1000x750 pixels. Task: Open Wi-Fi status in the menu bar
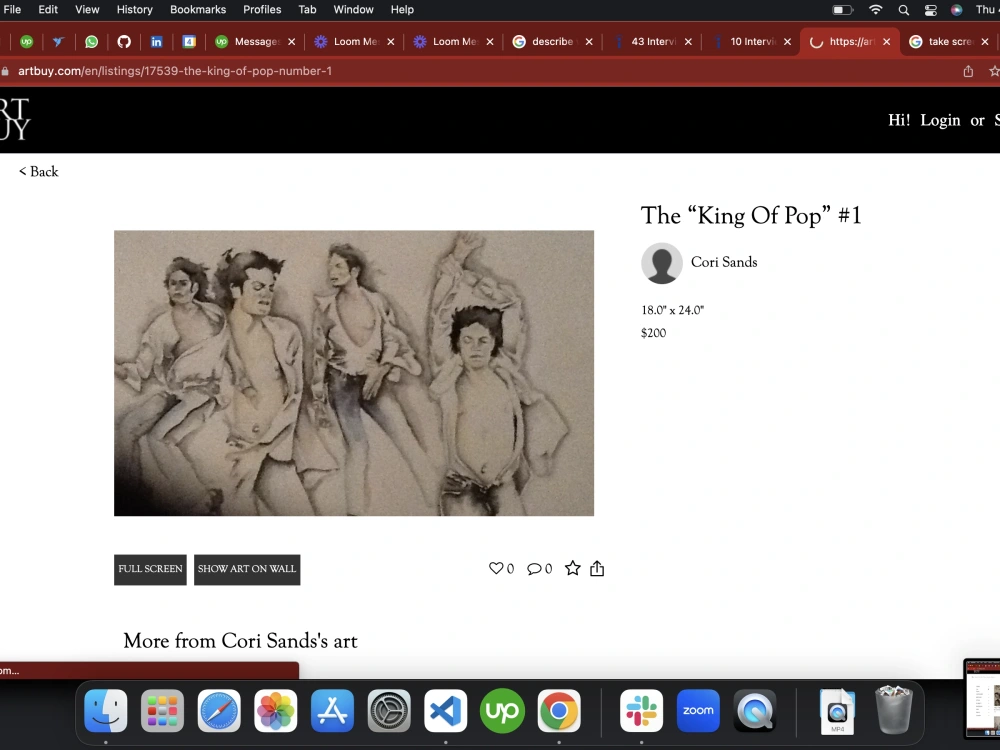coord(876,10)
